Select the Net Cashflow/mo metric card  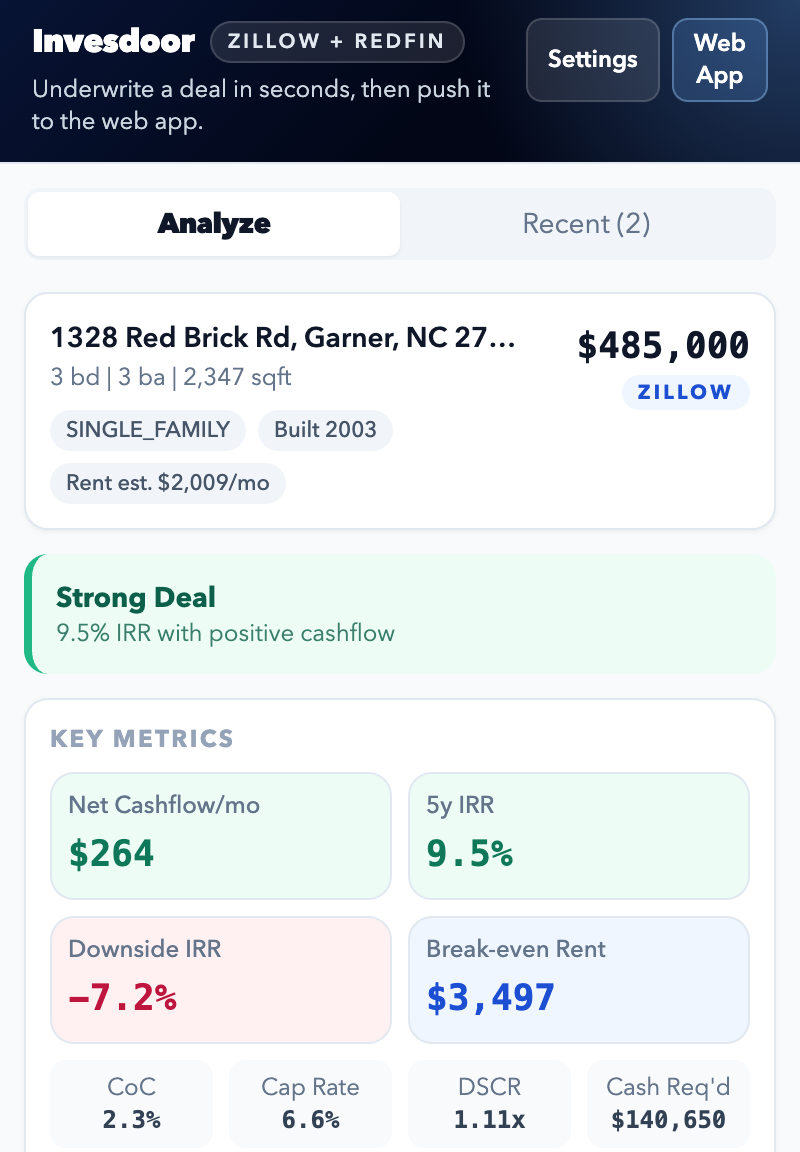221,836
